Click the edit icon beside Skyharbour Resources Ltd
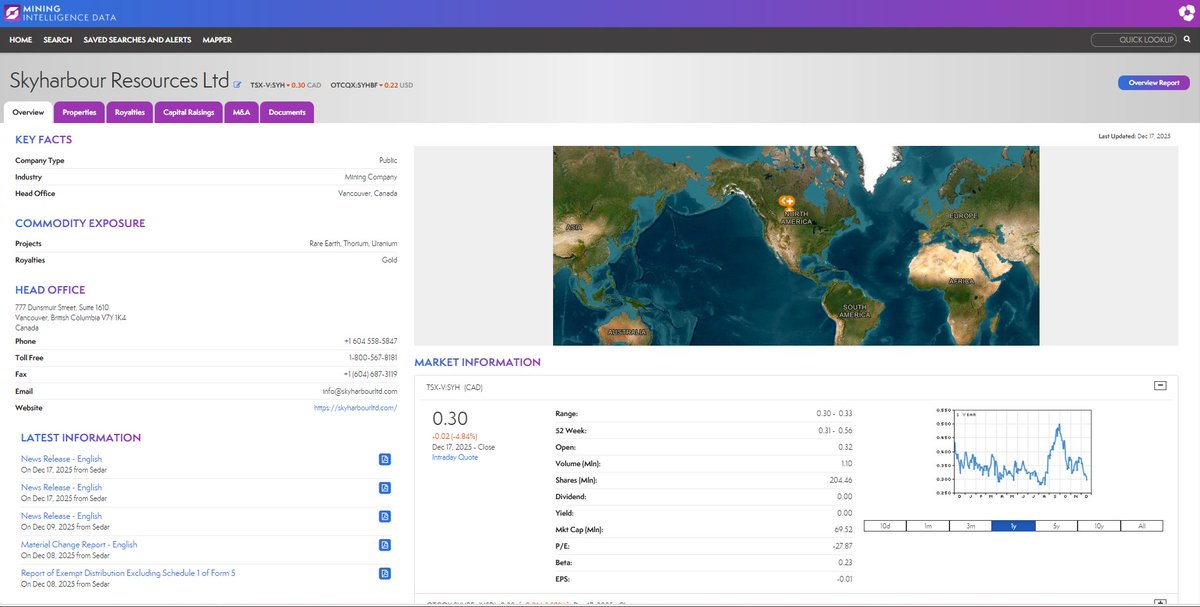 (x=237, y=85)
